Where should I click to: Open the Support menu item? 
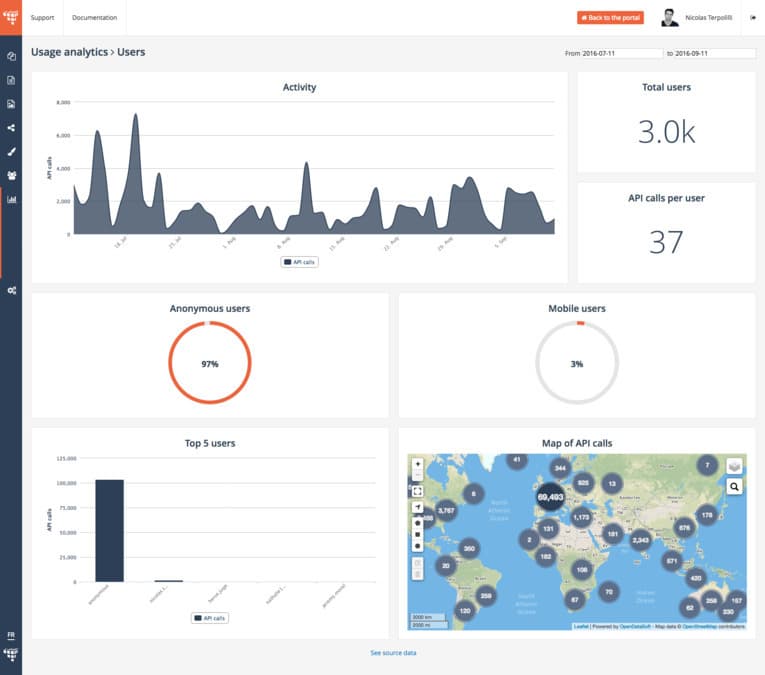coord(42,18)
